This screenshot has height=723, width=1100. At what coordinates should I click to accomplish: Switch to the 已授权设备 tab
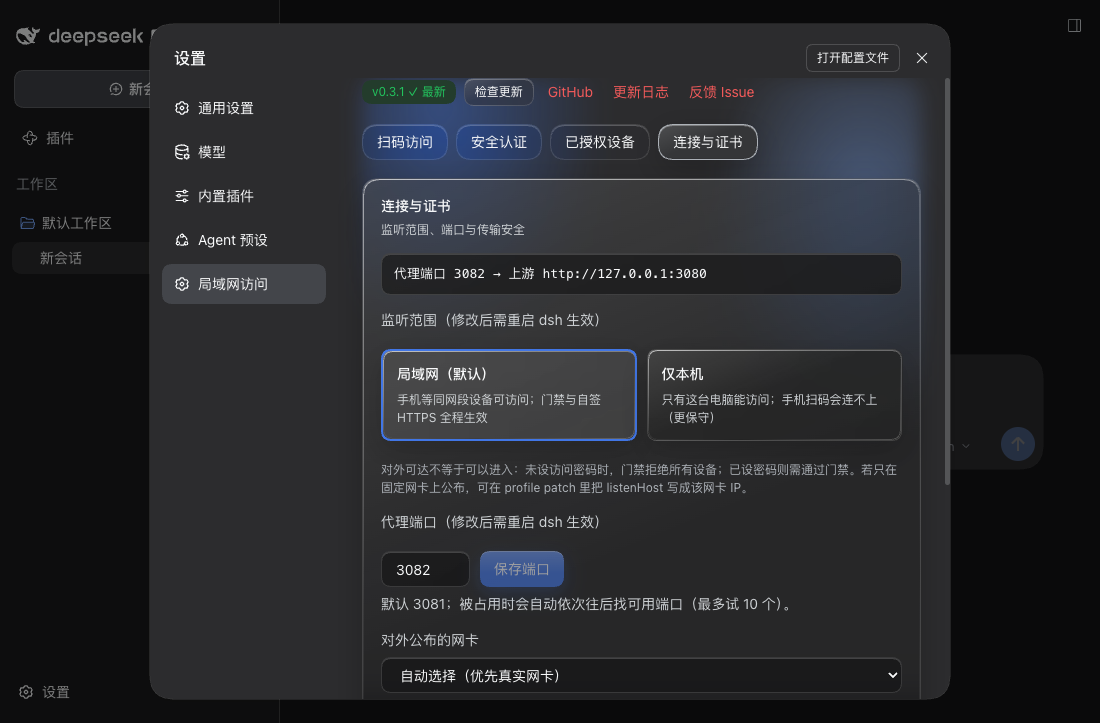[600, 142]
